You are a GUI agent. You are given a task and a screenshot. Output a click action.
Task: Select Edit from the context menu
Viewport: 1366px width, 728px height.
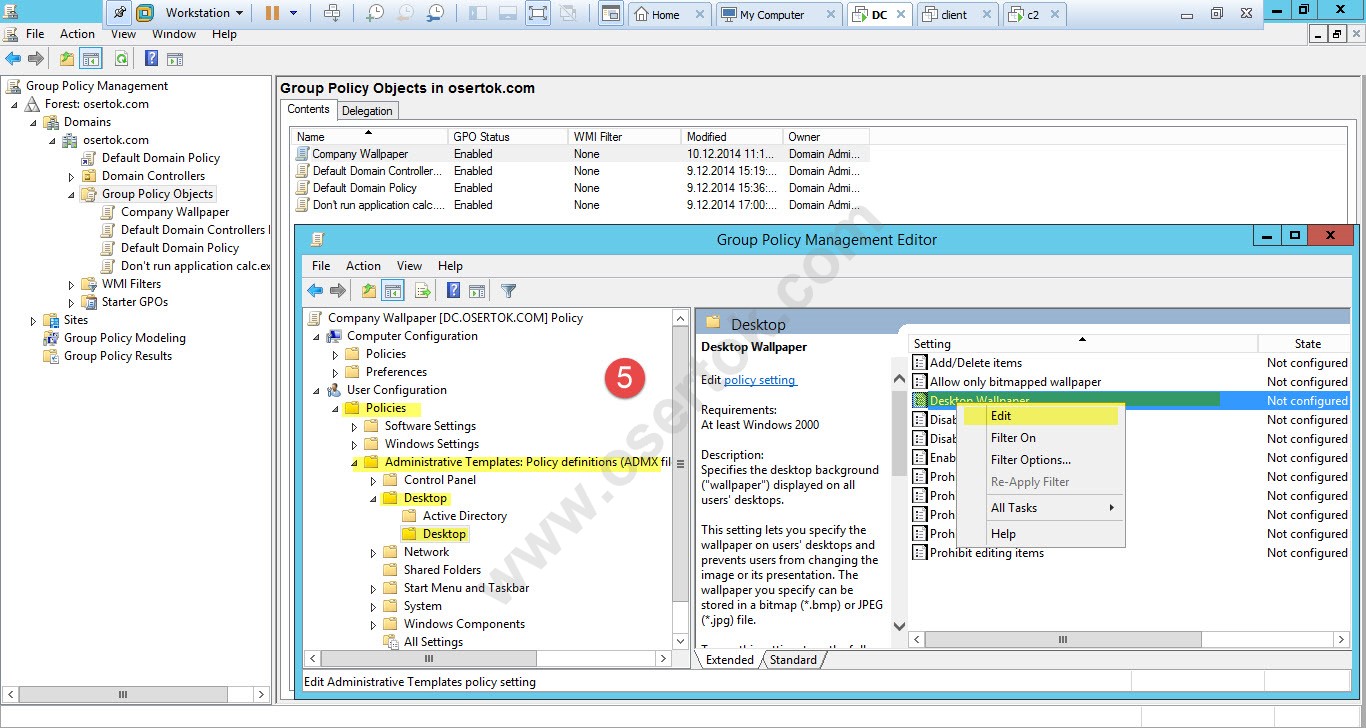coord(1002,415)
